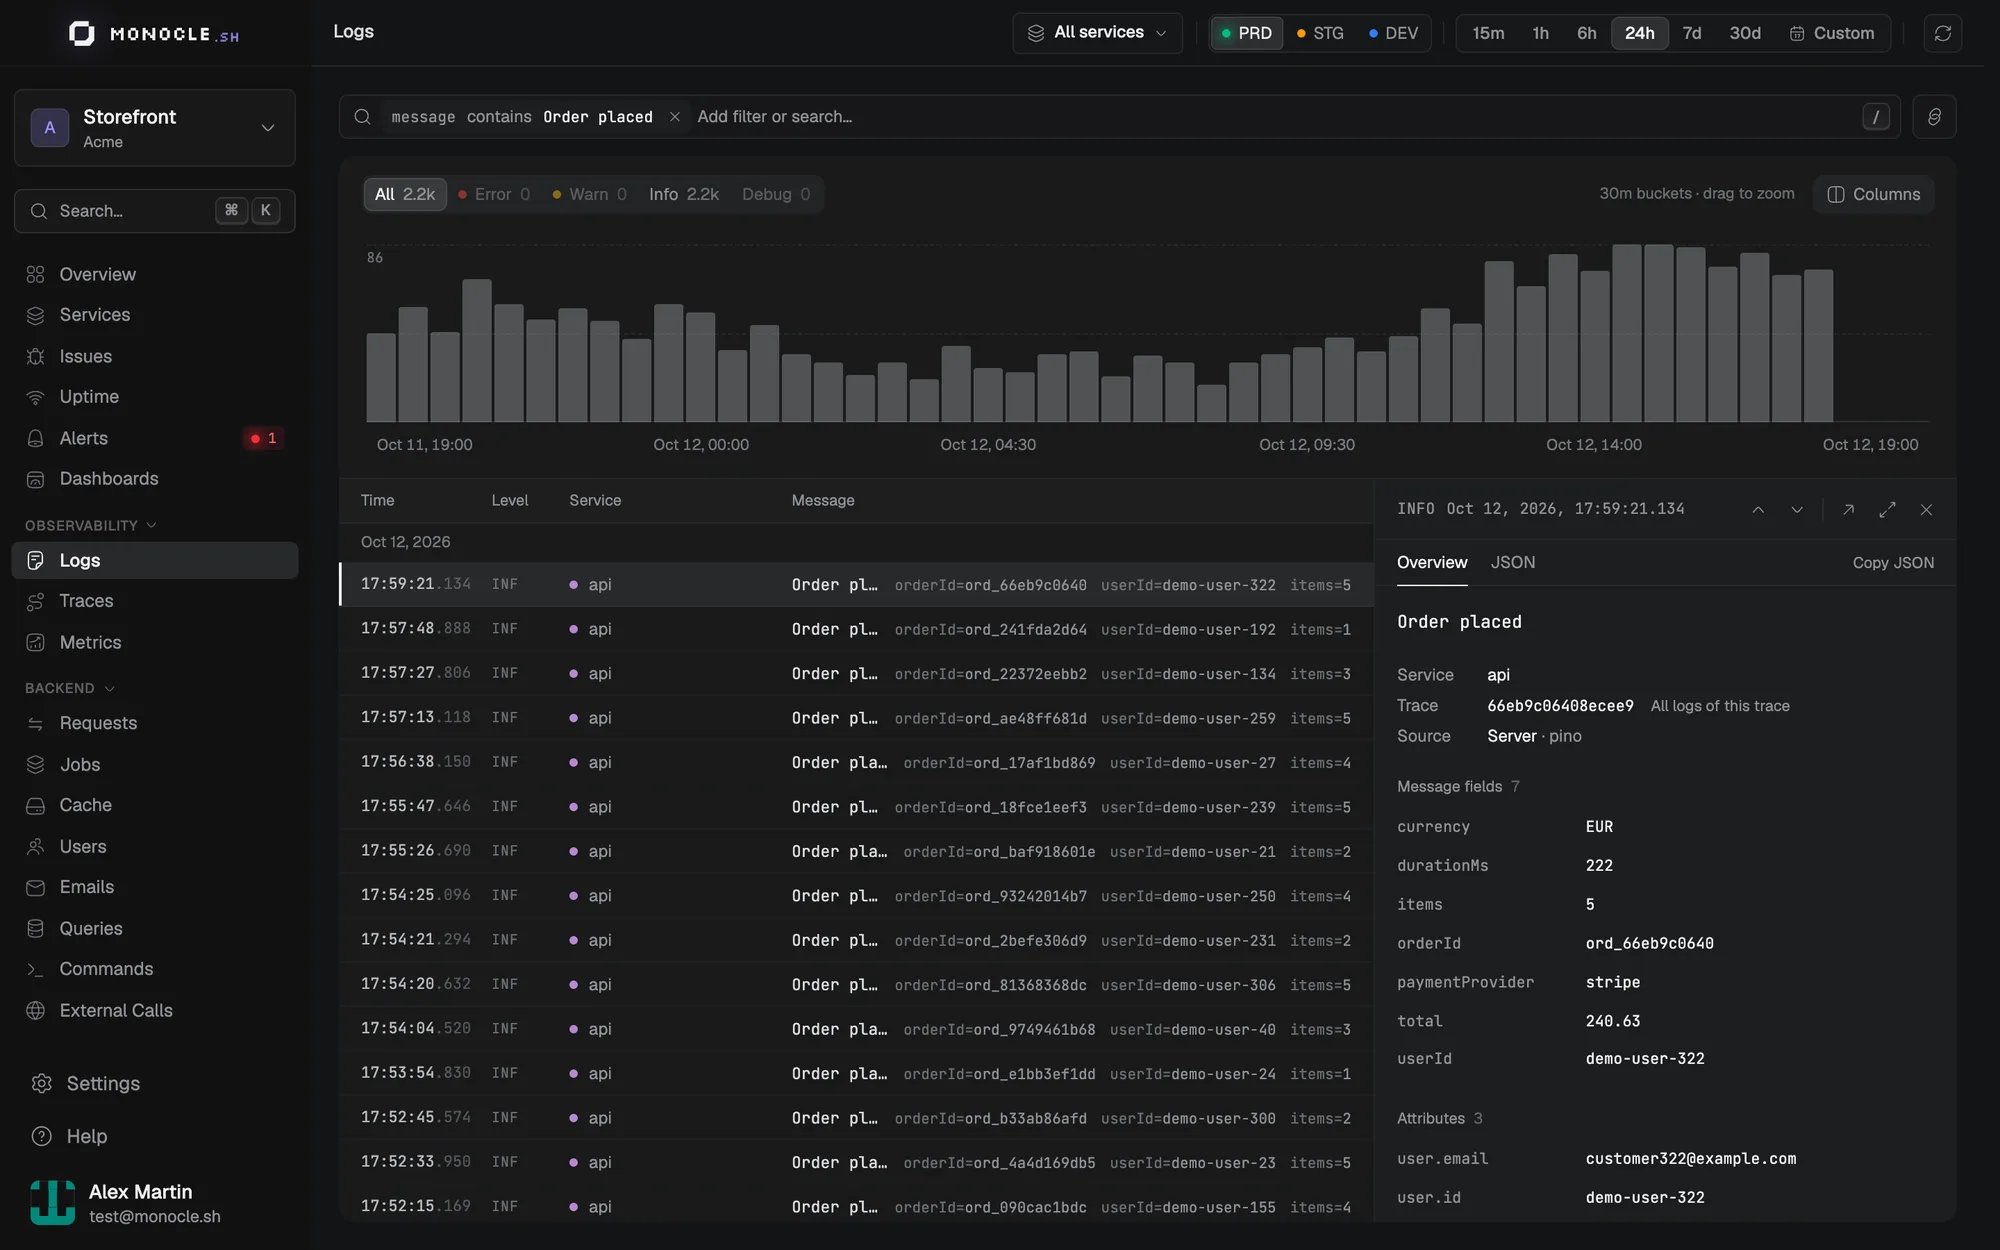The height and width of the screenshot is (1250, 2000).
Task: Open Uptime from the sidebar
Action: pos(155,397)
